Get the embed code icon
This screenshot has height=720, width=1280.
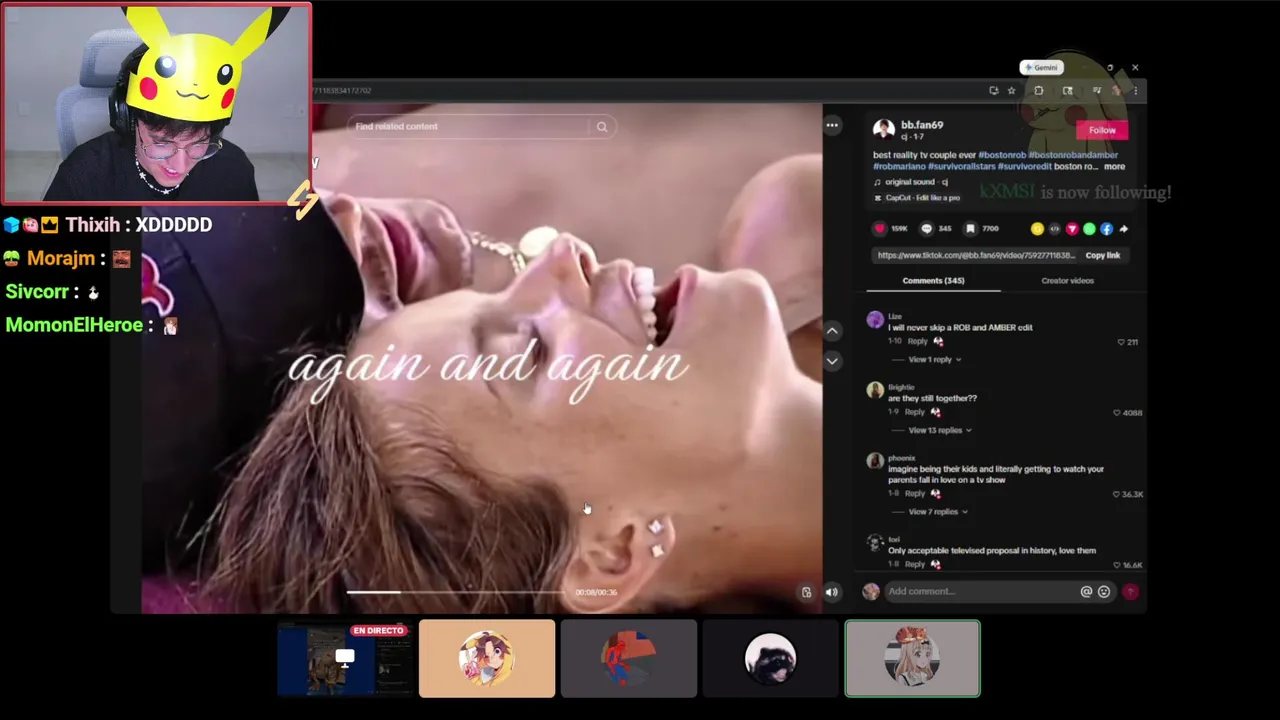[1054, 229]
